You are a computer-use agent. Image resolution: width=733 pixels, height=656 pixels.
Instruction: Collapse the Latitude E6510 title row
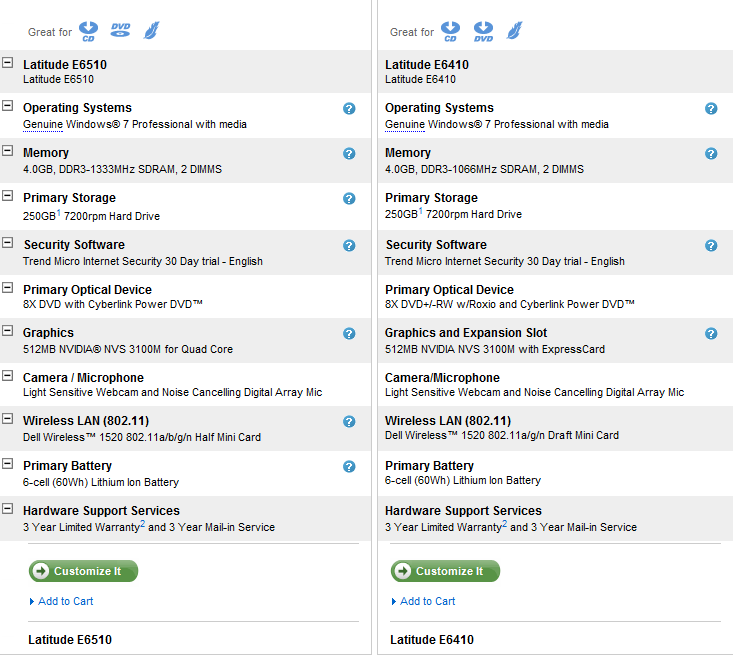coord(7,63)
